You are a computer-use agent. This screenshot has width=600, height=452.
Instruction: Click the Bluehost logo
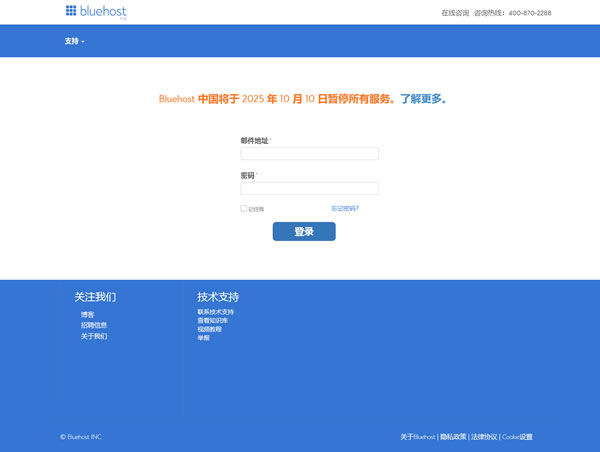[96, 12]
